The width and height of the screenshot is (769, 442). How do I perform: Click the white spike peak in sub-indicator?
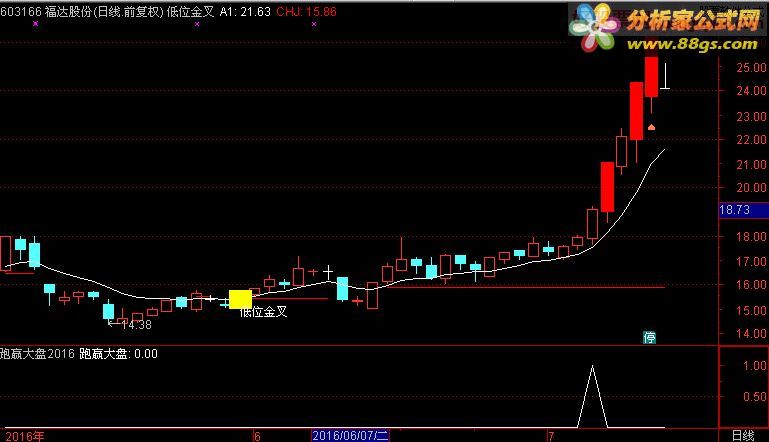pos(592,366)
